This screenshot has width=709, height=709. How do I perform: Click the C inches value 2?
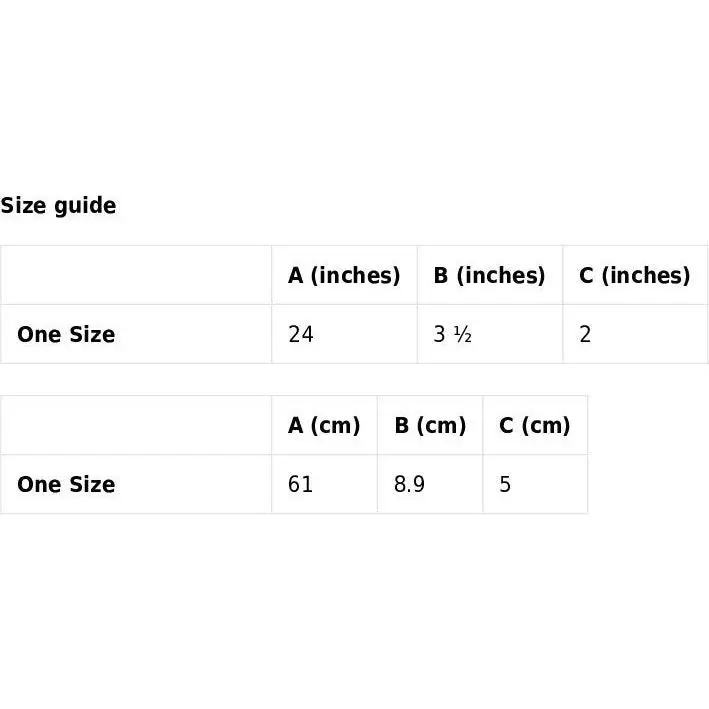tap(585, 334)
